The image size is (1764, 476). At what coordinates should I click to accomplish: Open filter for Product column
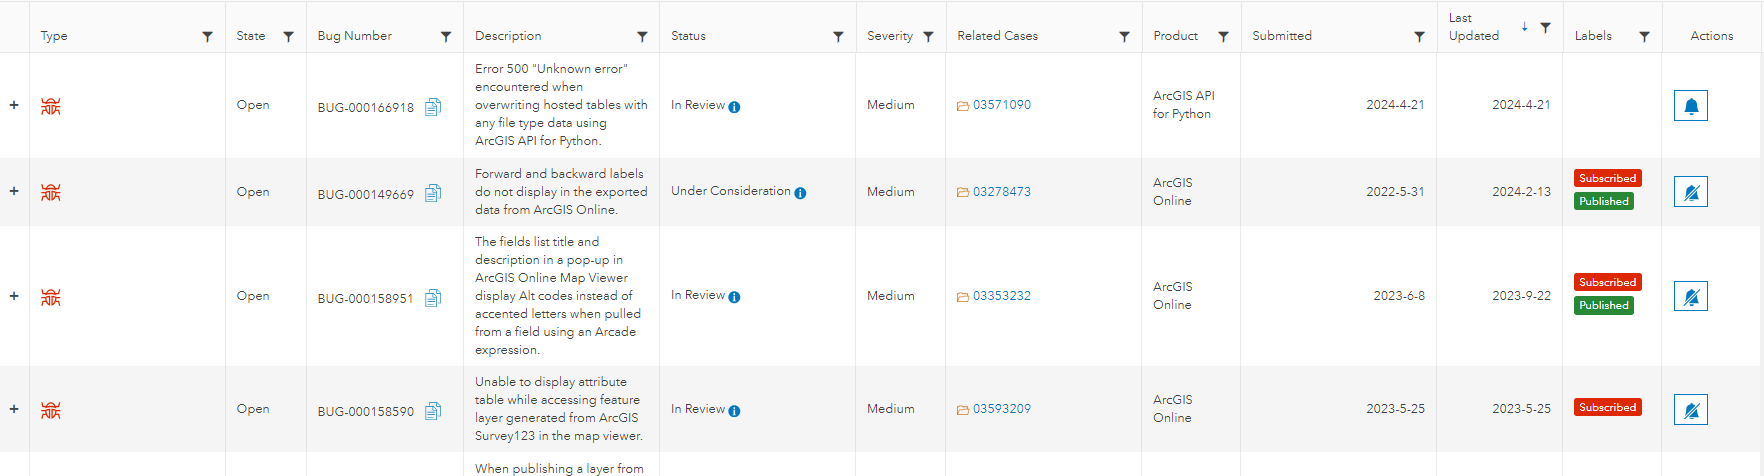click(1223, 37)
